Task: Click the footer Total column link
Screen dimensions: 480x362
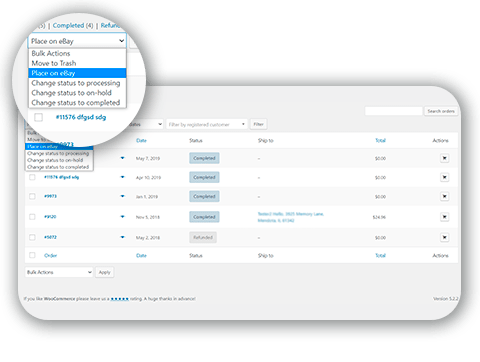Action: (x=380, y=255)
